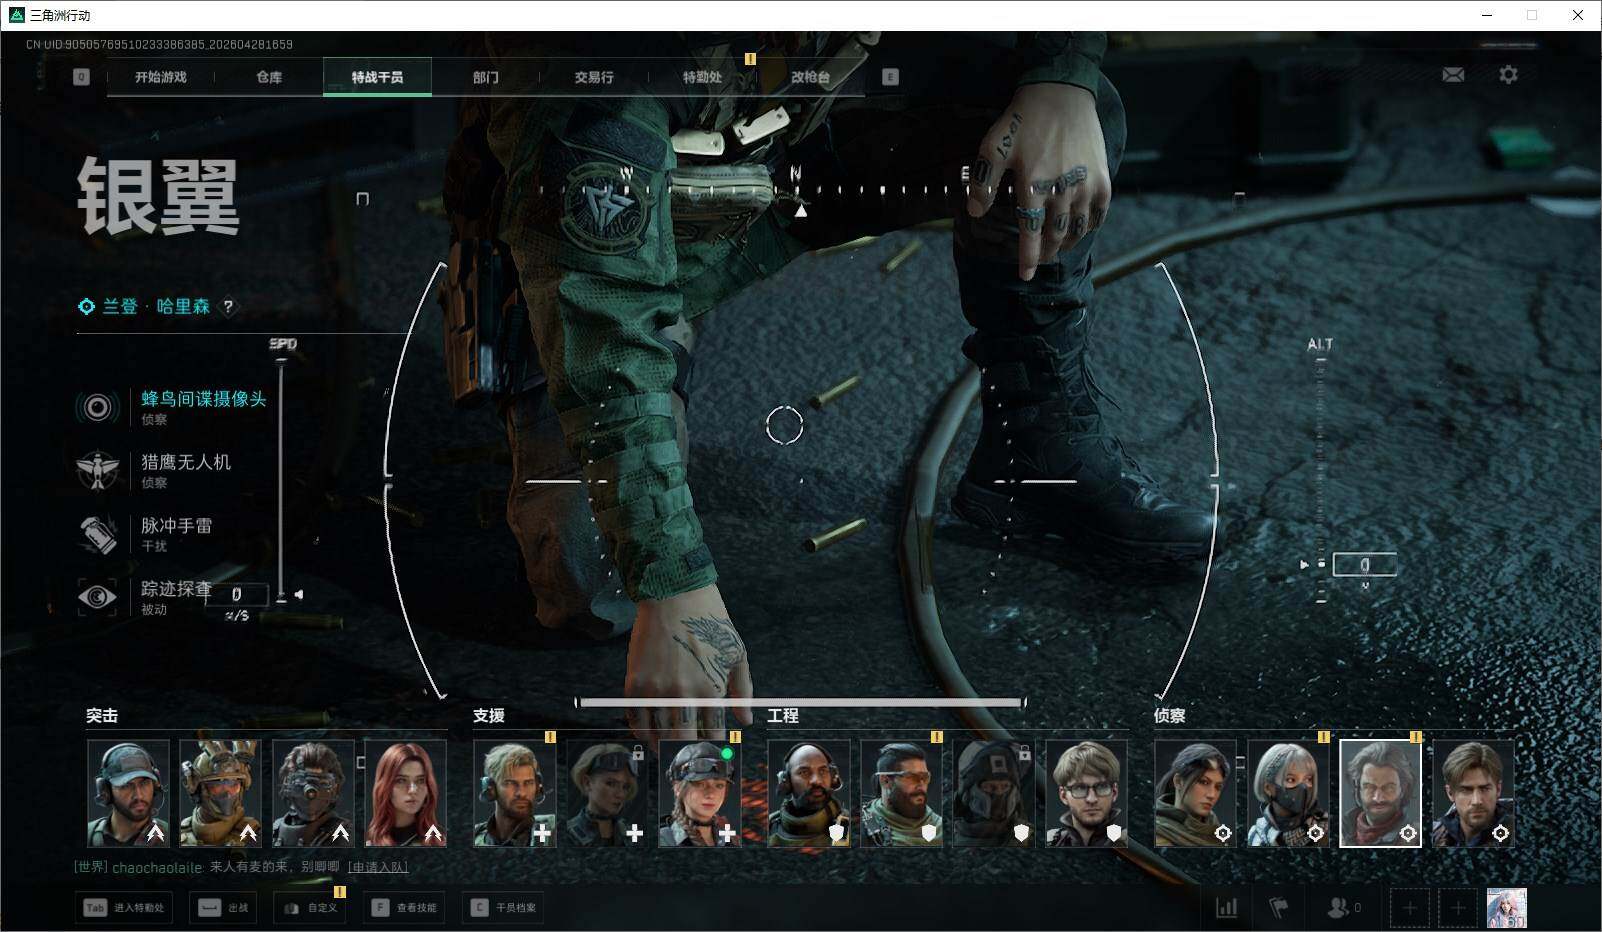Screen dimensions: 1602x932
Task: Select the 猎鹰无人机 eagle skill icon
Action: [x=98, y=470]
